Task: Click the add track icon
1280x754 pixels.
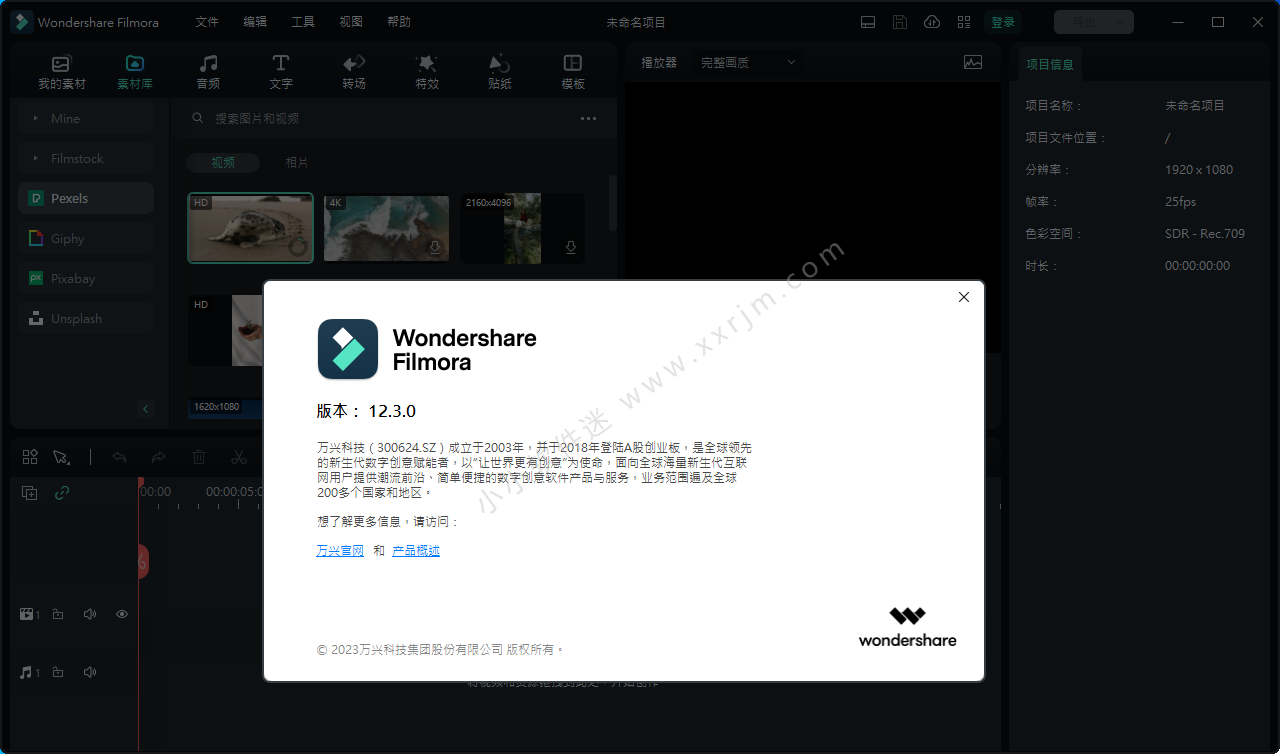Action: [x=30, y=493]
